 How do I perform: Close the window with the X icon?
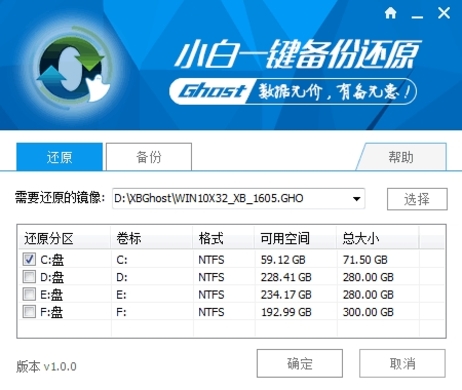(x=444, y=13)
